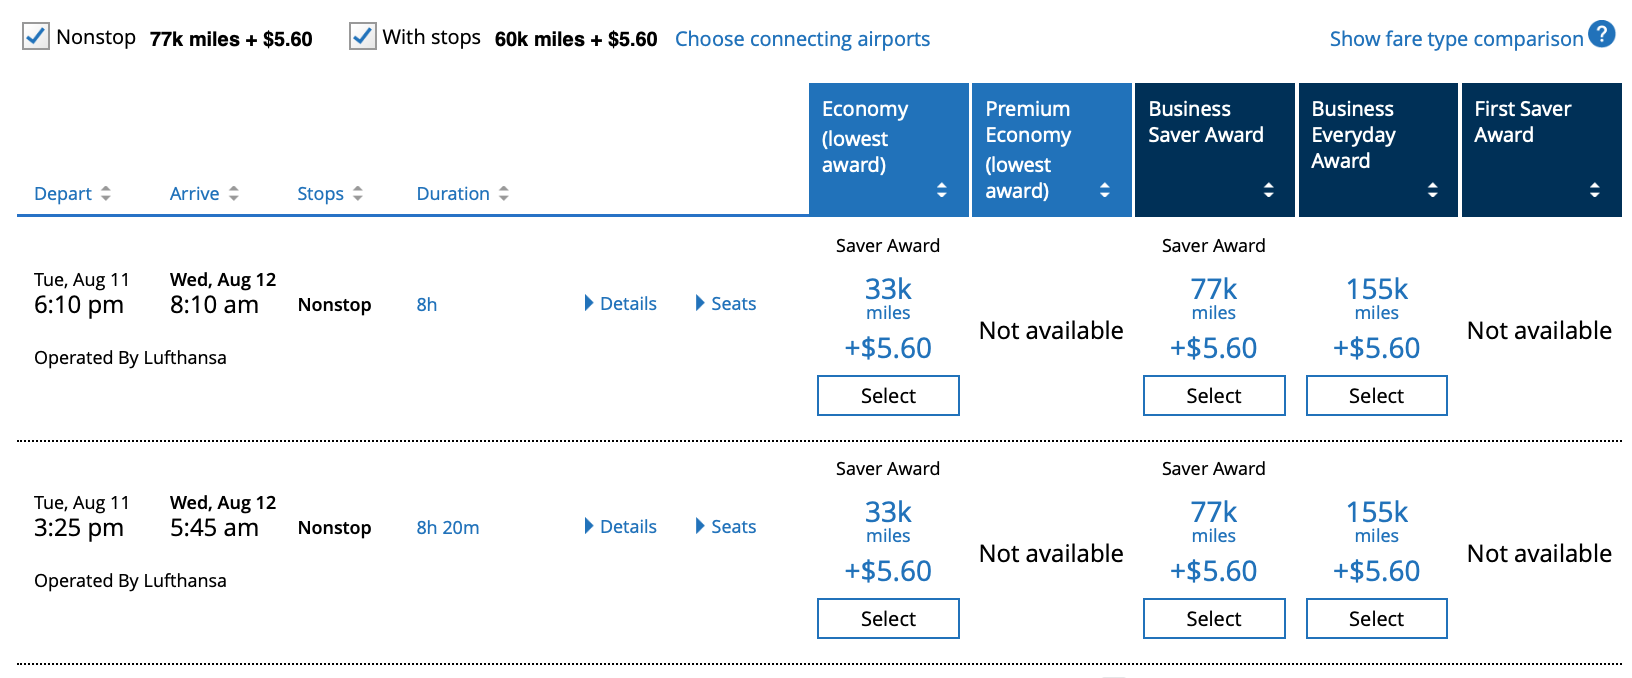Click Show fare type comparison

coord(1452,38)
